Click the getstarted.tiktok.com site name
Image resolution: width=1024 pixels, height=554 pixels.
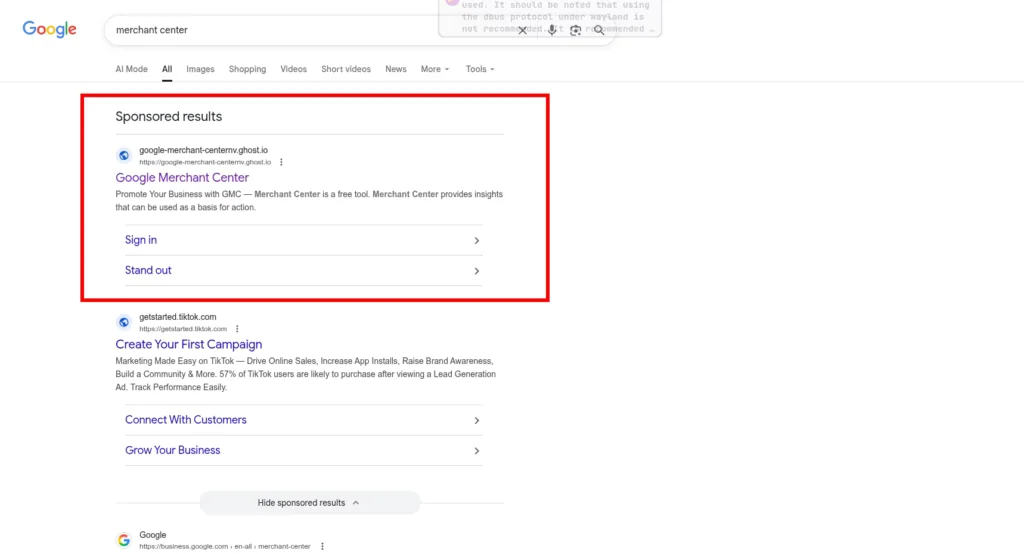pos(178,317)
